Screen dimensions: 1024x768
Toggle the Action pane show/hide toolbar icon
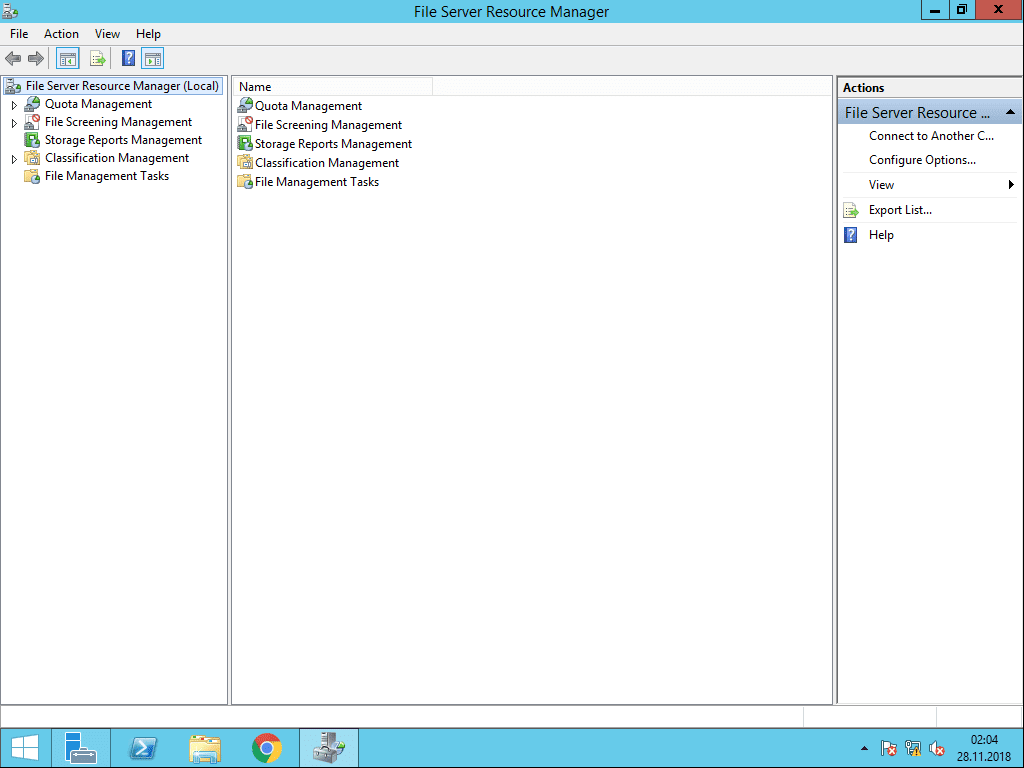click(x=152, y=58)
